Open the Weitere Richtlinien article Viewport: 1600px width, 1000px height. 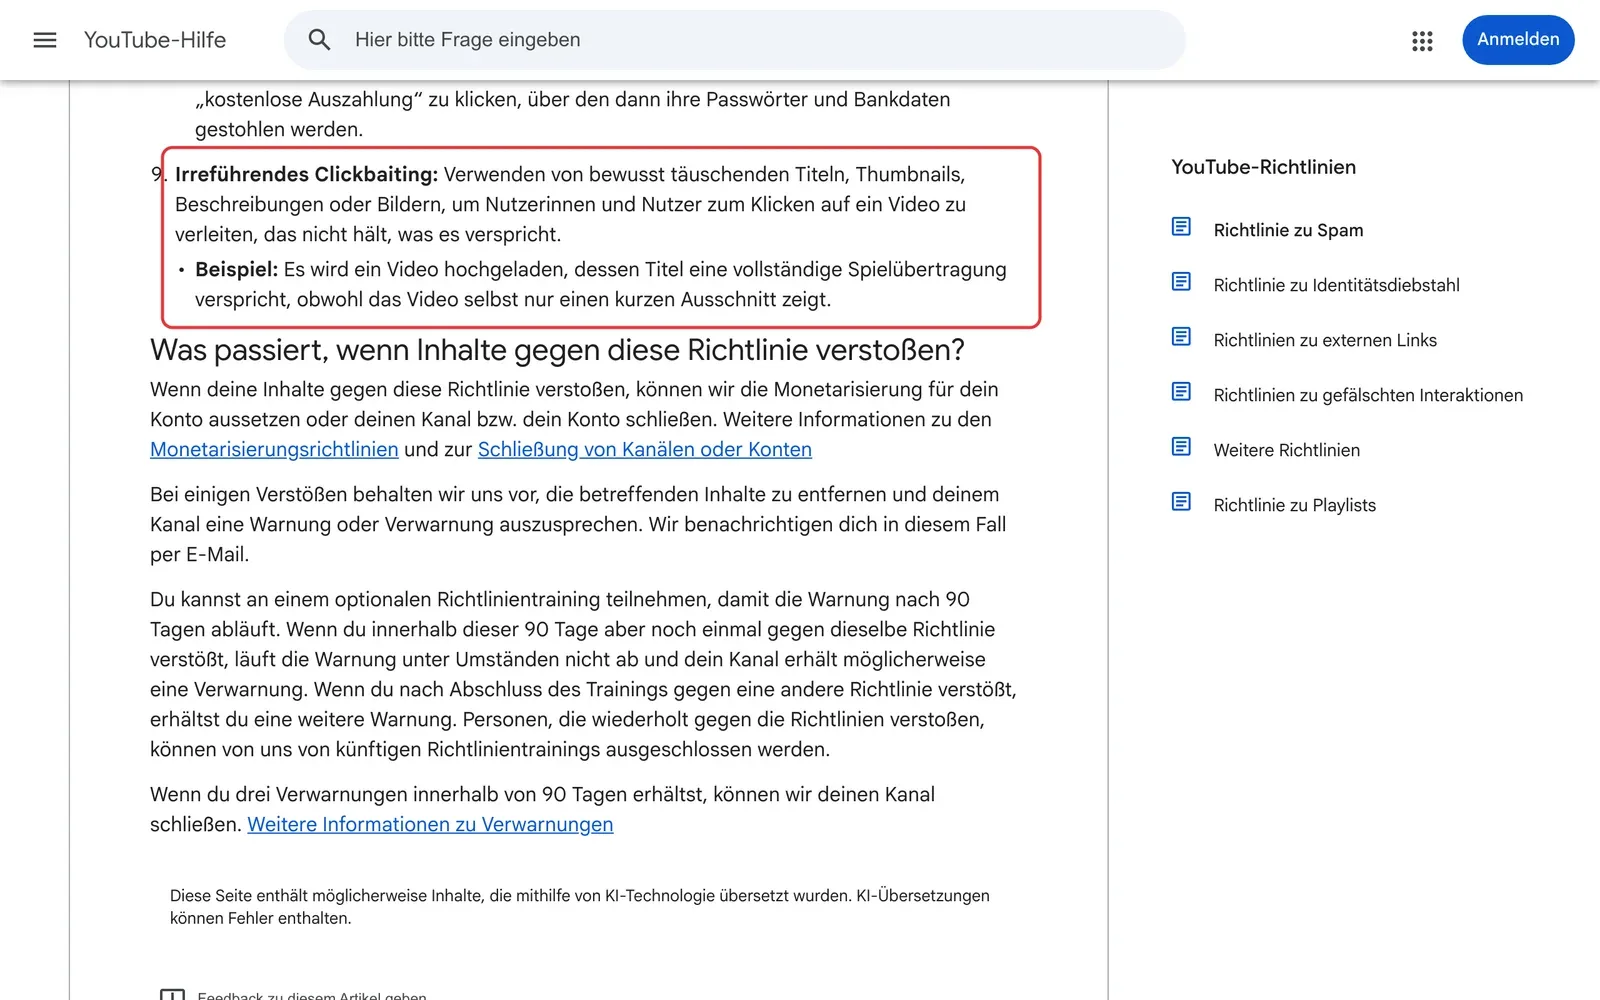pos(1286,450)
